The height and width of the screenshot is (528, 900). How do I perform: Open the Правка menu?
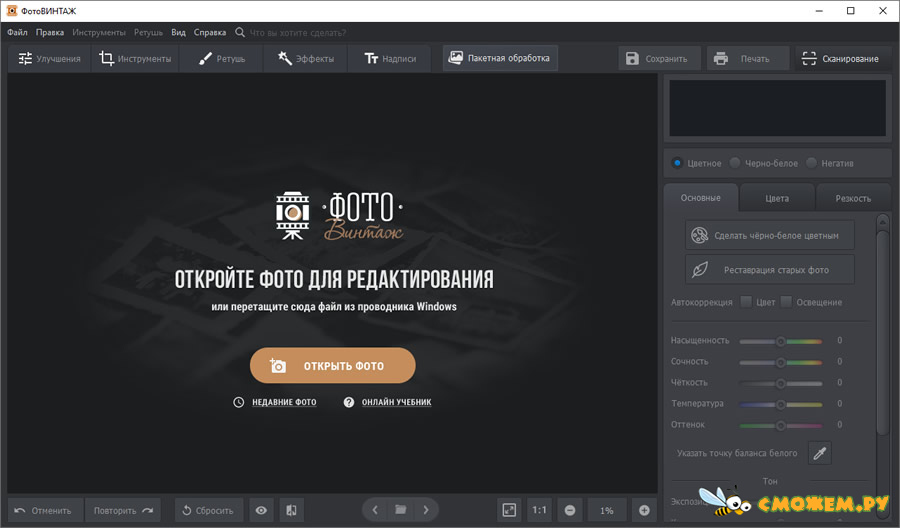[x=50, y=32]
